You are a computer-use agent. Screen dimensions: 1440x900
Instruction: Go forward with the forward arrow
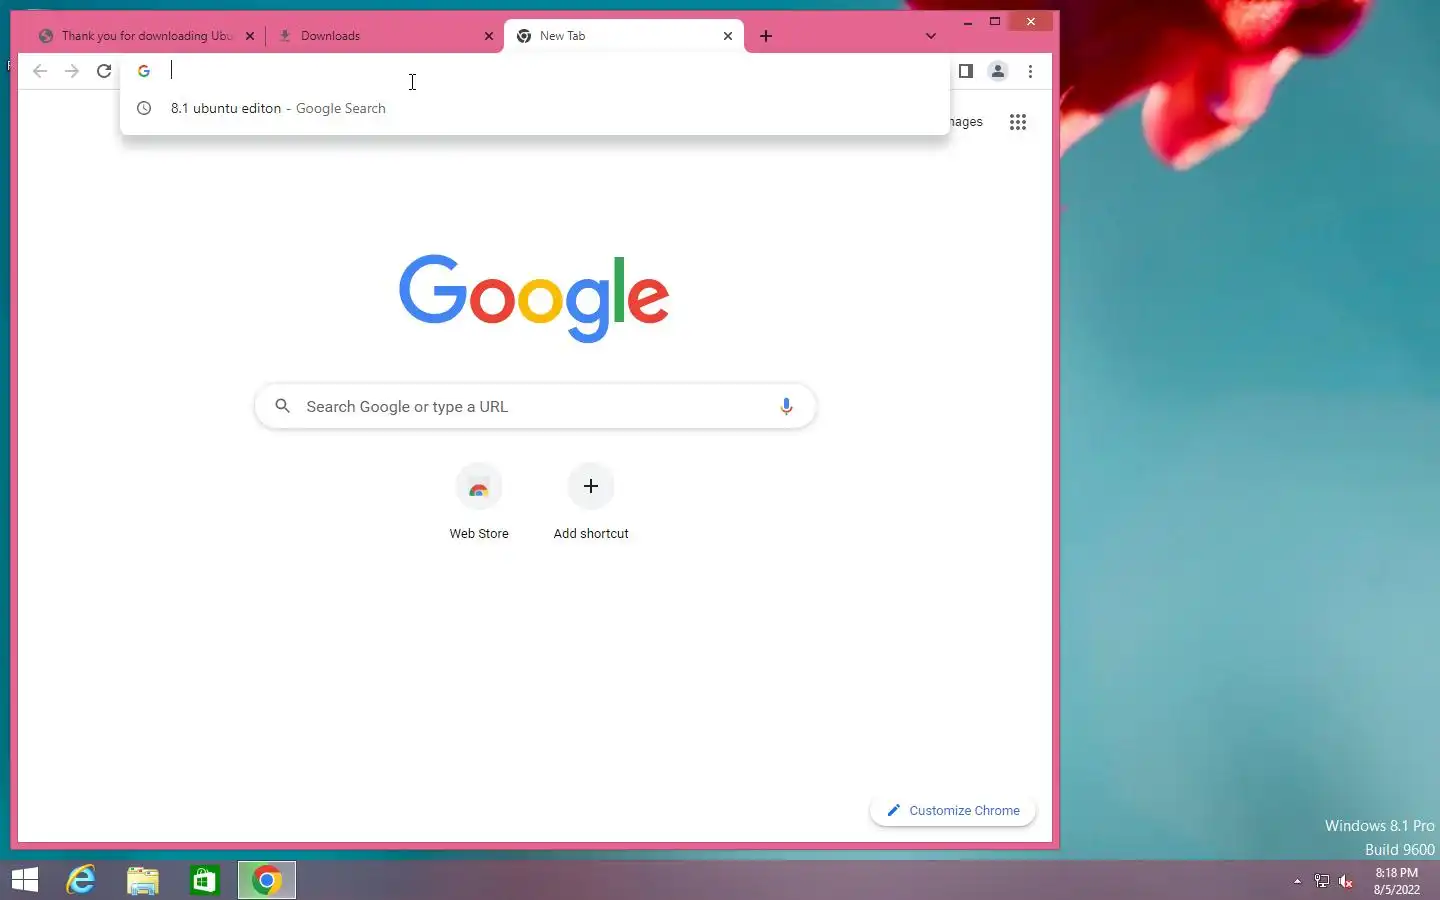(72, 71)
